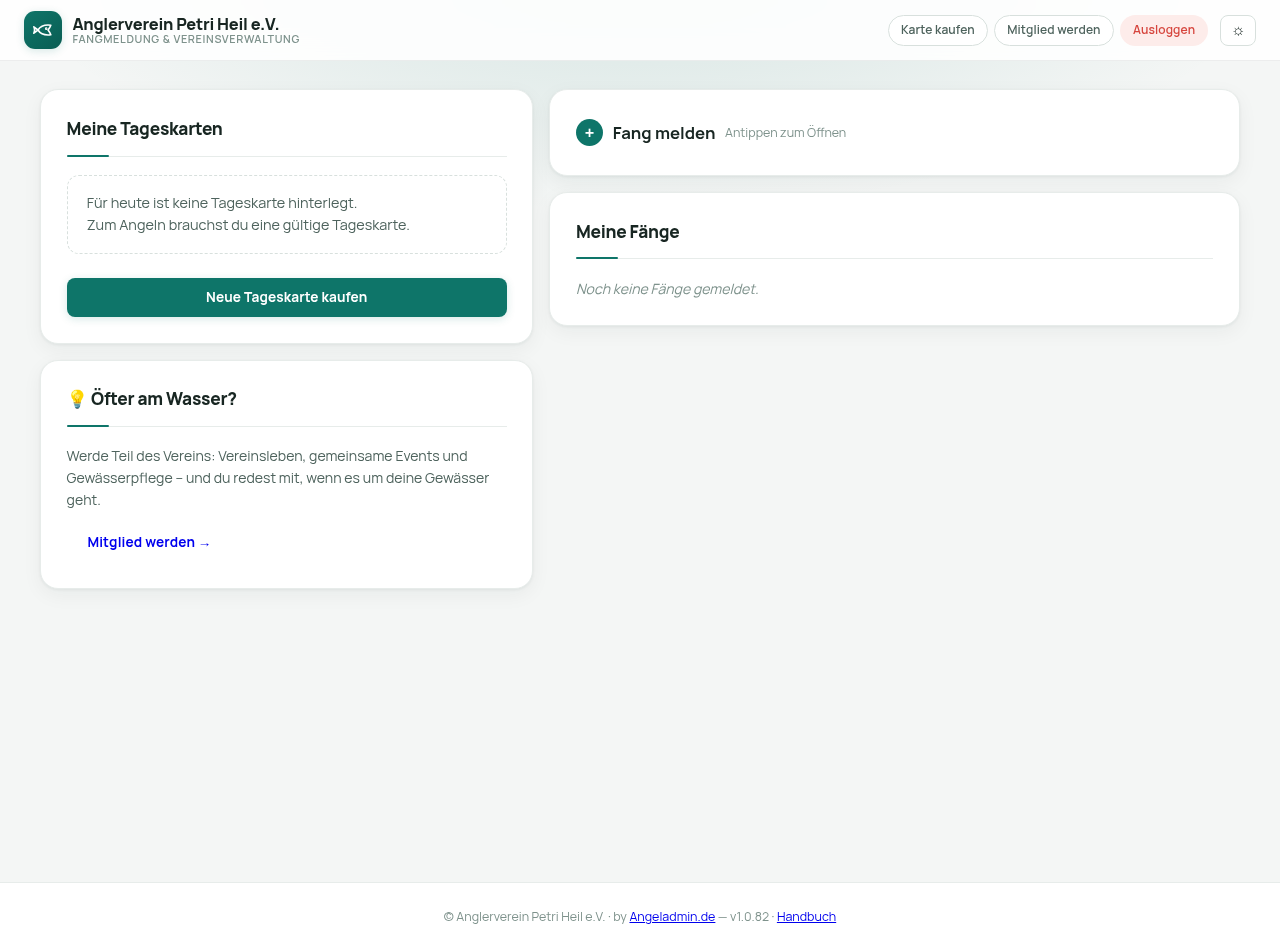Select the Meine Fänge heading
The image size is (1280, 950).
(628, 232)
